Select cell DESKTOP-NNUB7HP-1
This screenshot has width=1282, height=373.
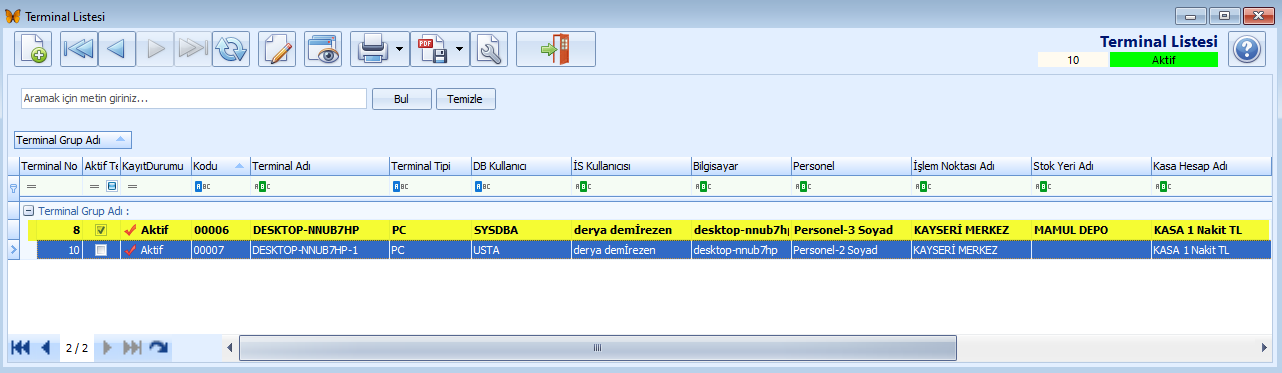pos(319,250)
